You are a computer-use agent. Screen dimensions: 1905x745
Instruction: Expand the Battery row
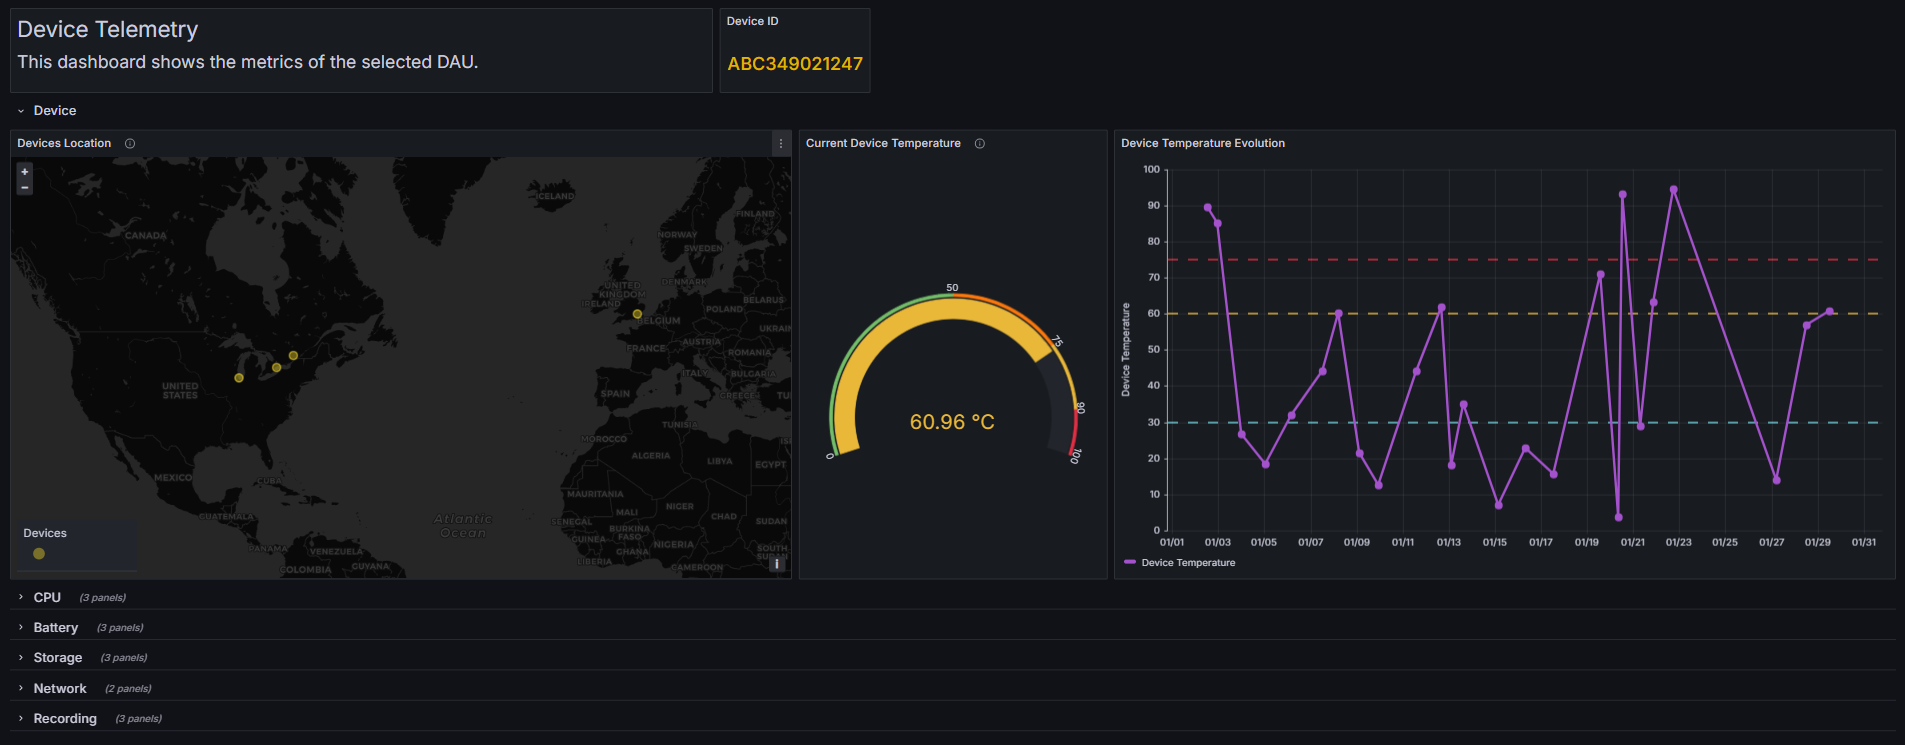pyautogui.click(x=55, y=627)
